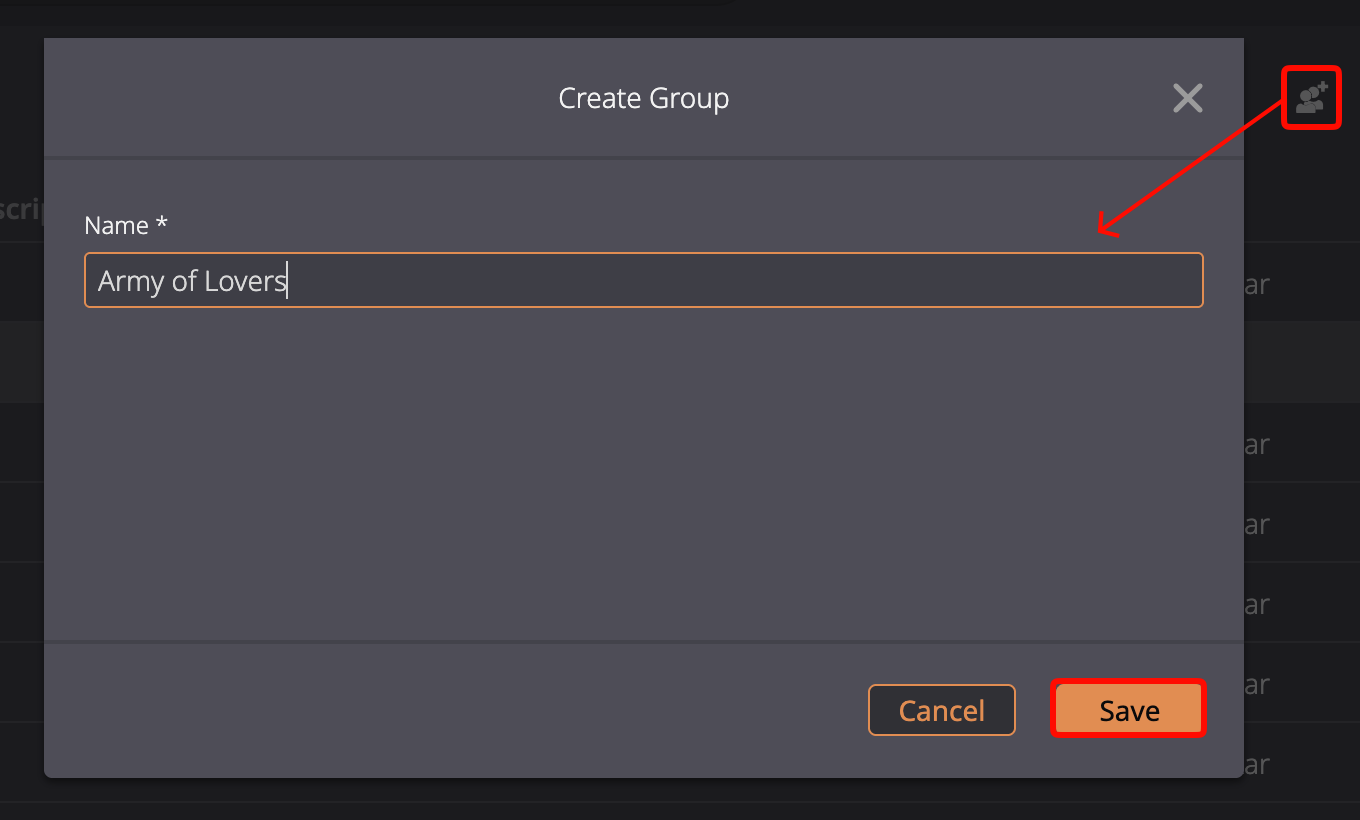Cancel group creation
Viewport: 1360px width, 820px height.
click(x=942, y=710)
